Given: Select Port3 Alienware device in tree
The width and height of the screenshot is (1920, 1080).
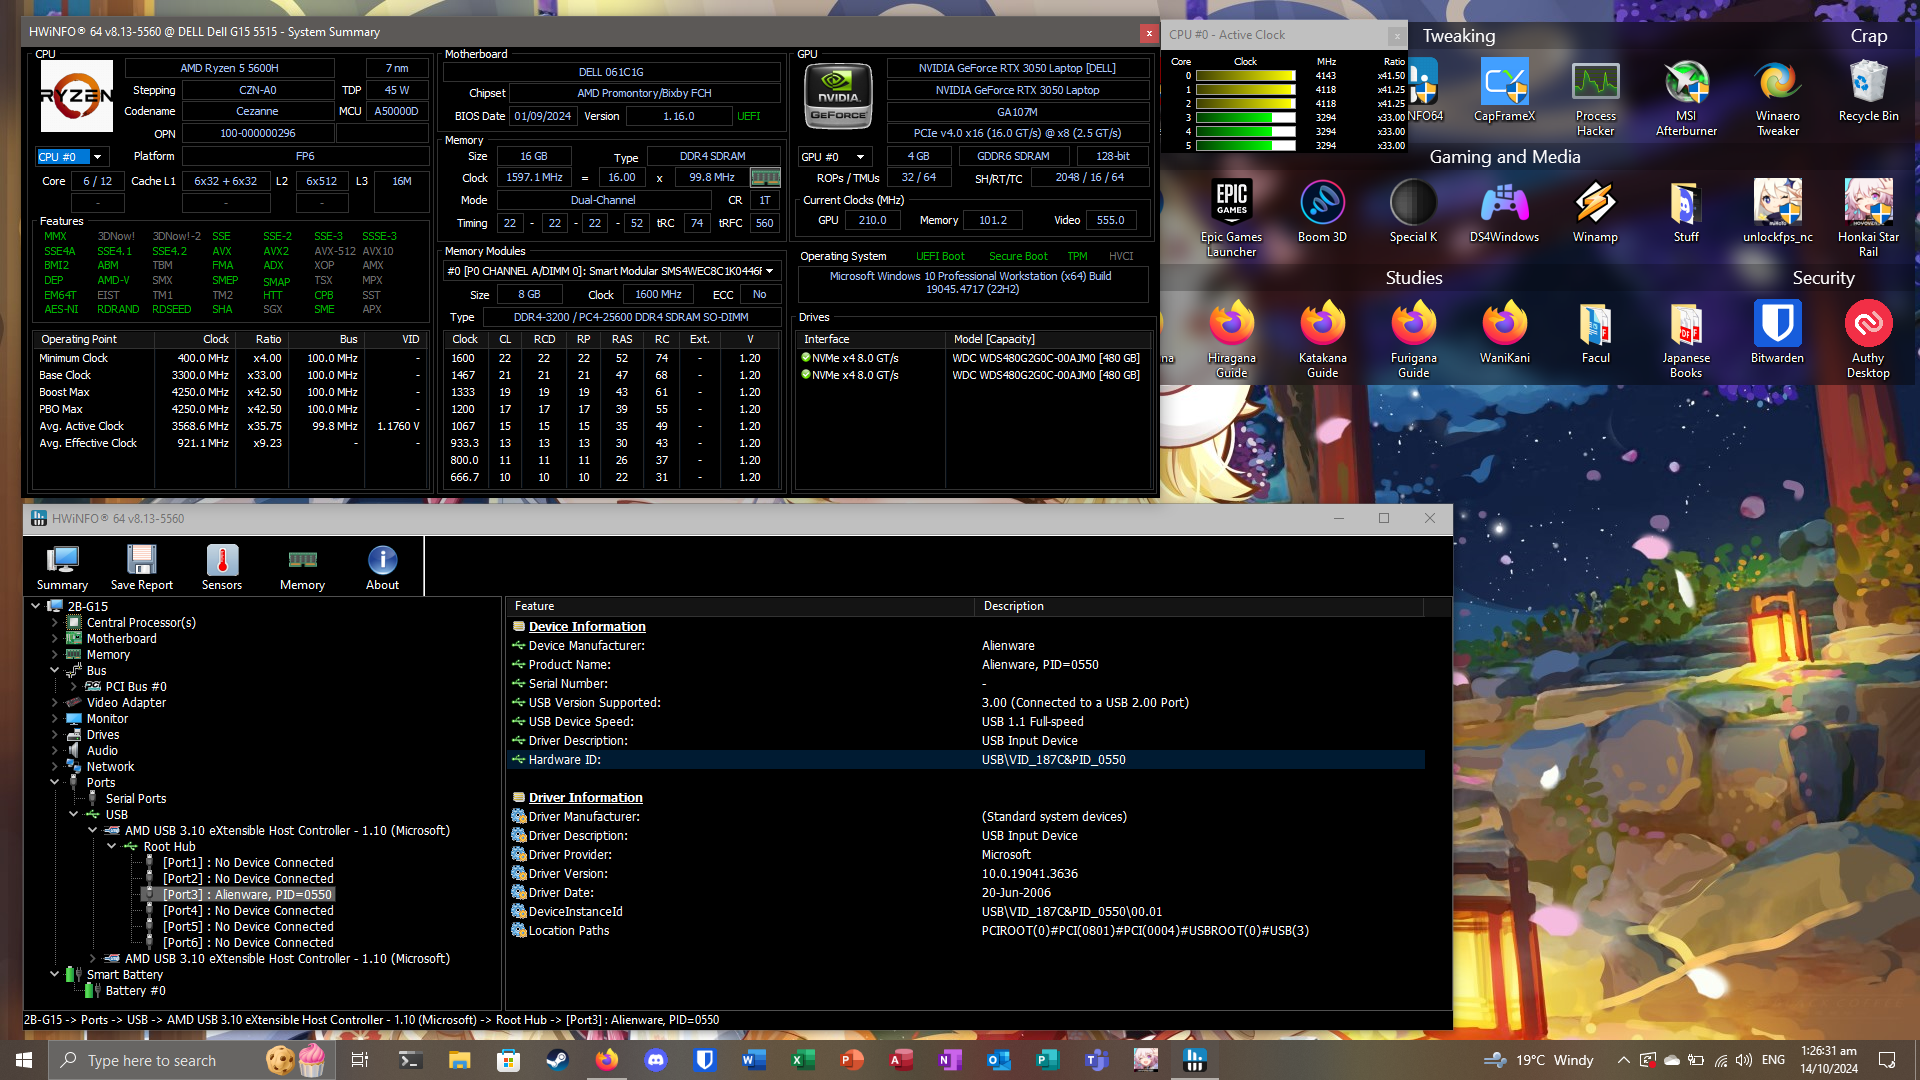Looking at the screenshot, I should pos(247,894).
